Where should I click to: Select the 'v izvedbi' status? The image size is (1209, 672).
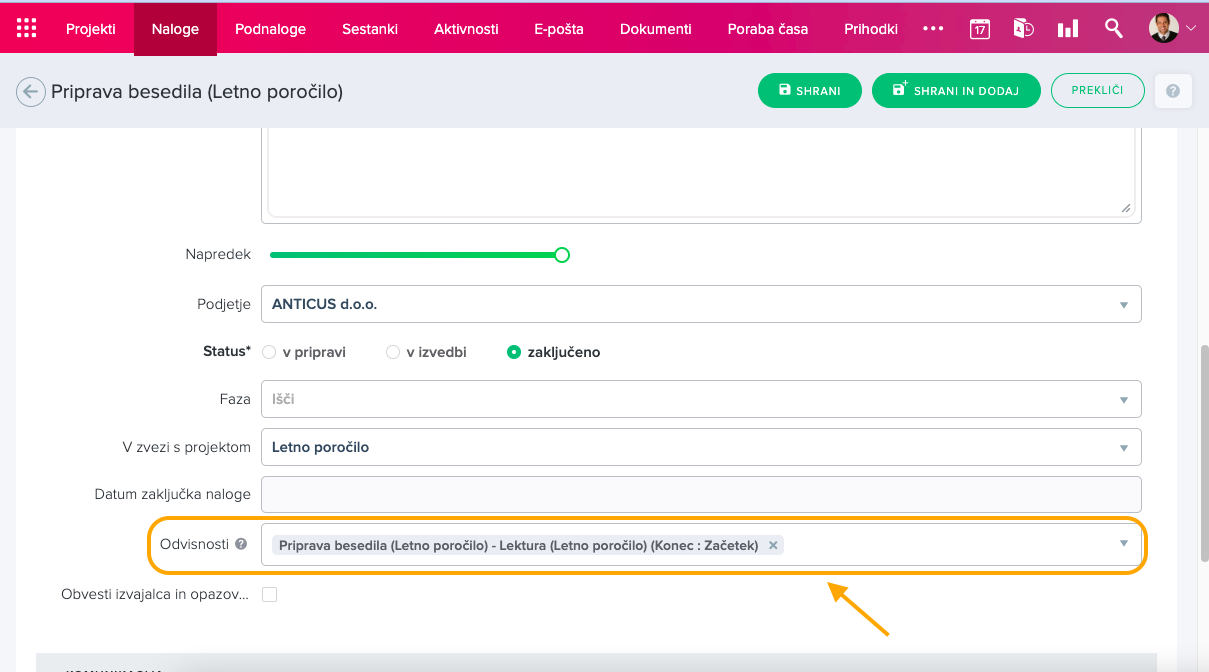click(393, 352)
